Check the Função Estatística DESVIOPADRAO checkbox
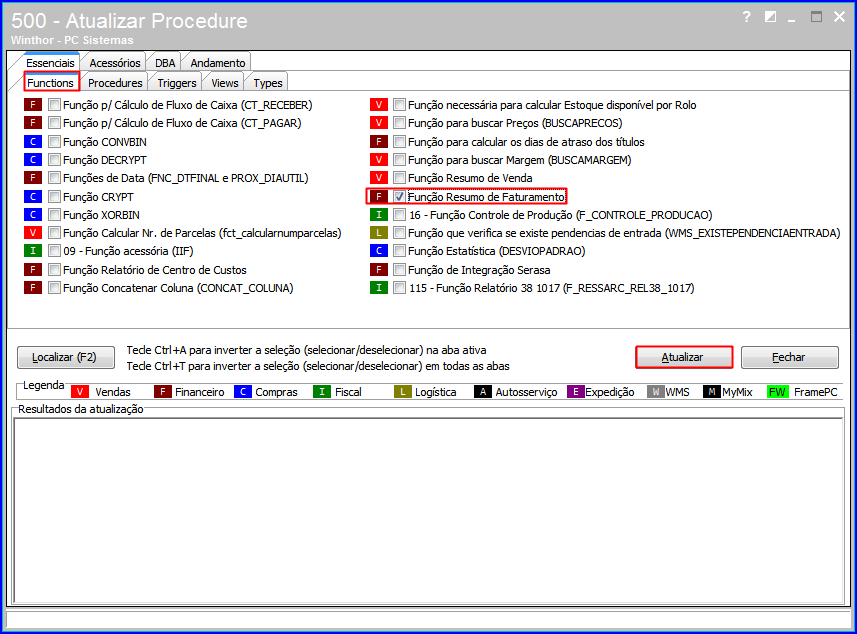Viewport: 857px width, 634px height. (x=400, y=251)
